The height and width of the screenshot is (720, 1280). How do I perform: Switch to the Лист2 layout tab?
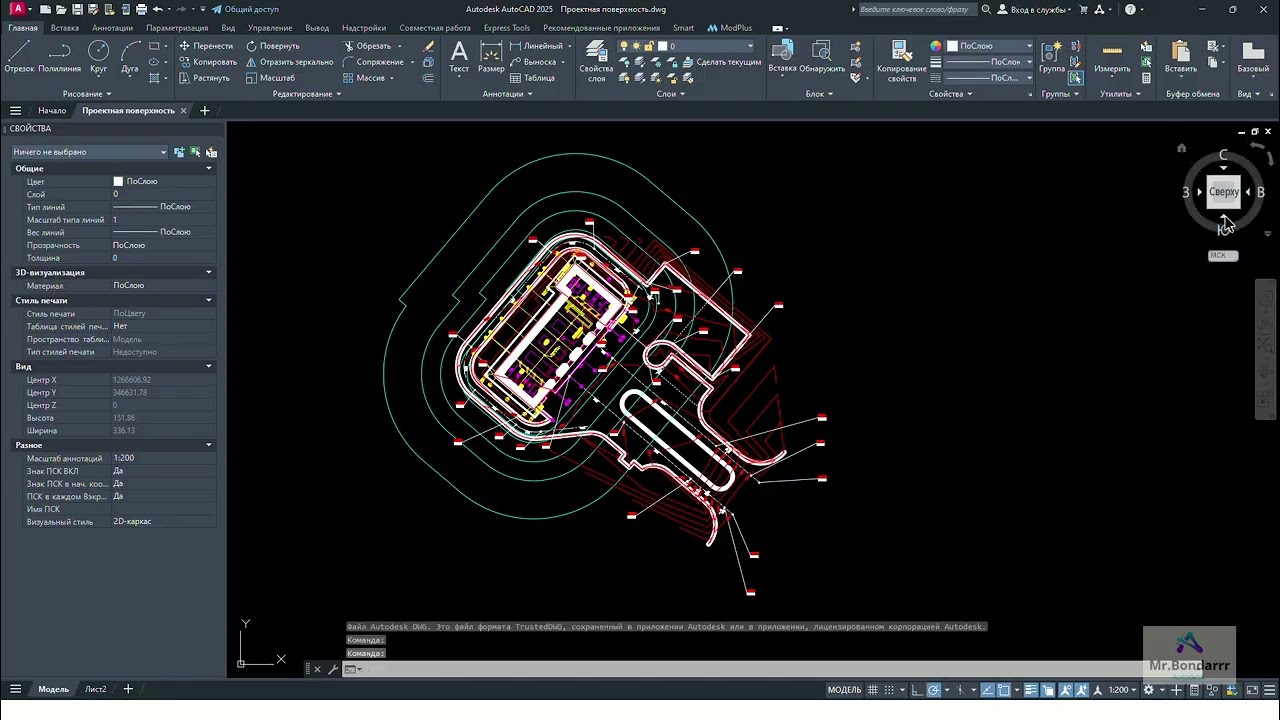[95, 689]
